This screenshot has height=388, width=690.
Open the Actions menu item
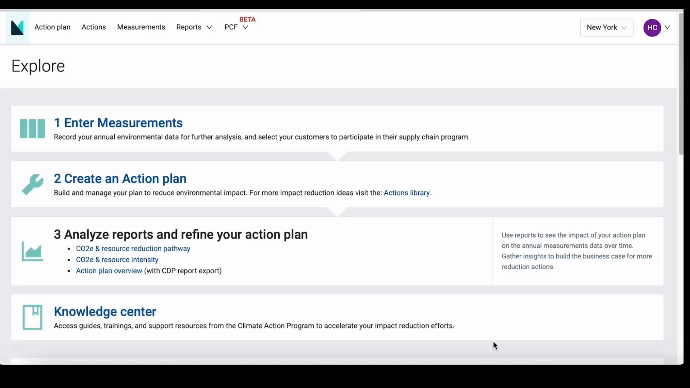point(94,27)
